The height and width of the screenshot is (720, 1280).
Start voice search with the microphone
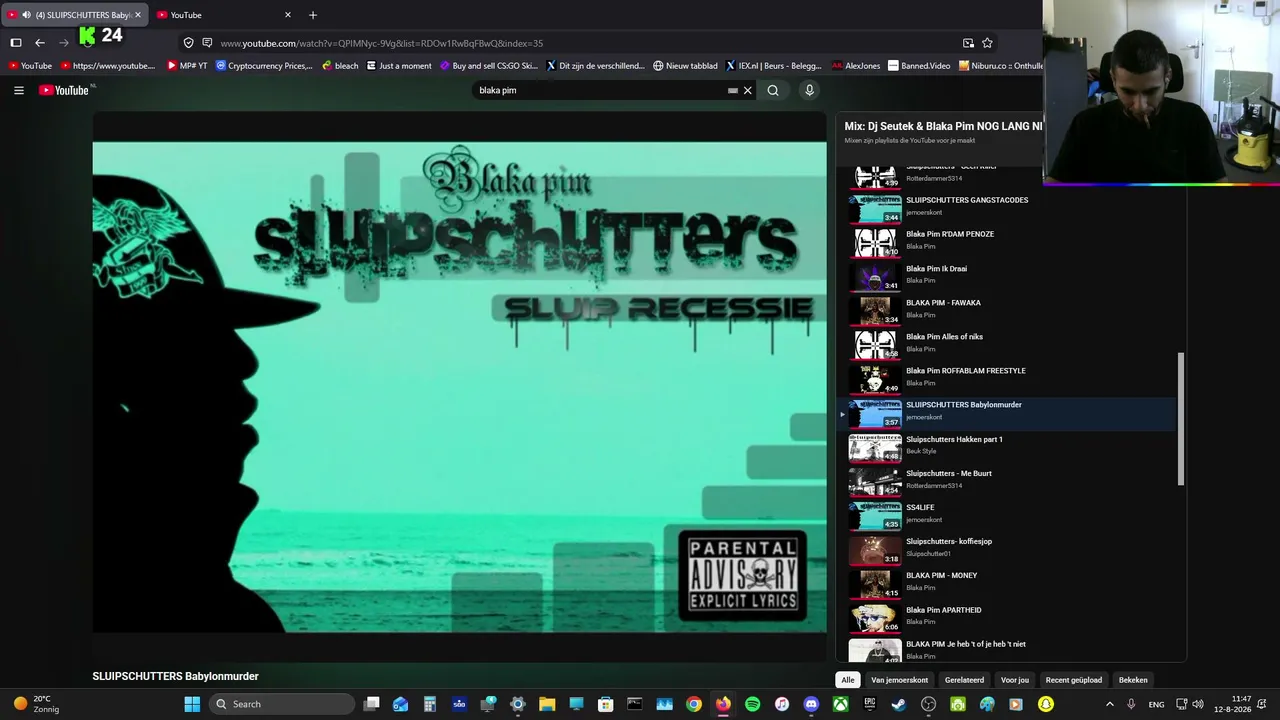[x=809, y=90]
